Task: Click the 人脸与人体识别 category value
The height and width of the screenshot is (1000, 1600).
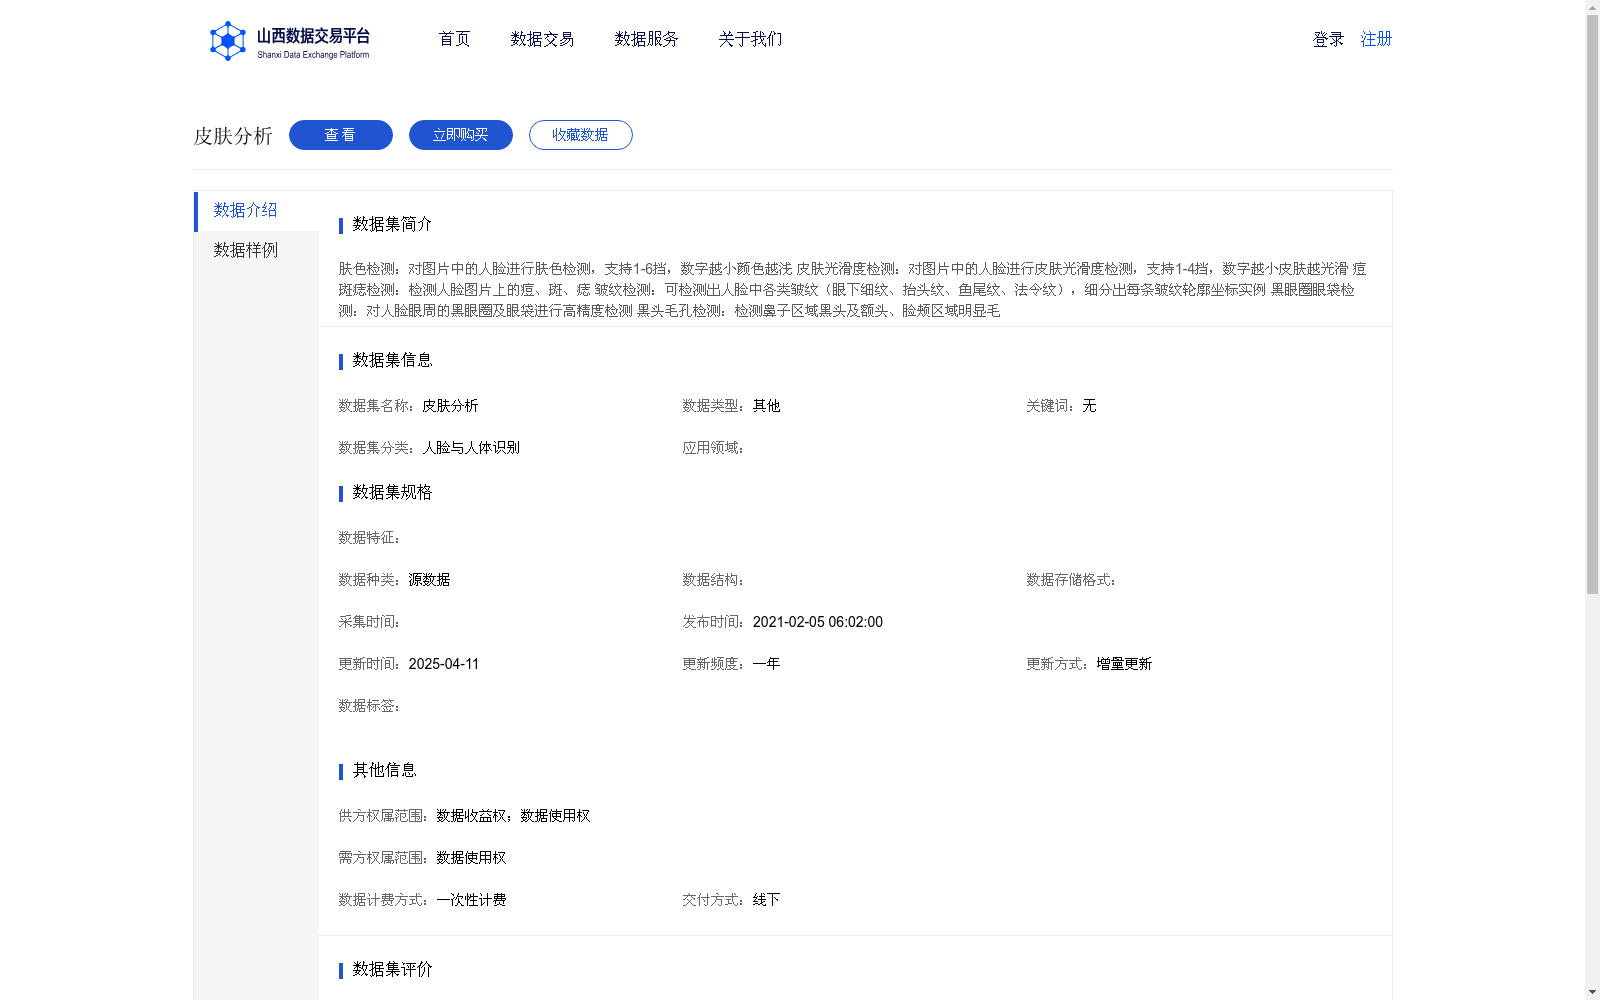Action: 471,448
